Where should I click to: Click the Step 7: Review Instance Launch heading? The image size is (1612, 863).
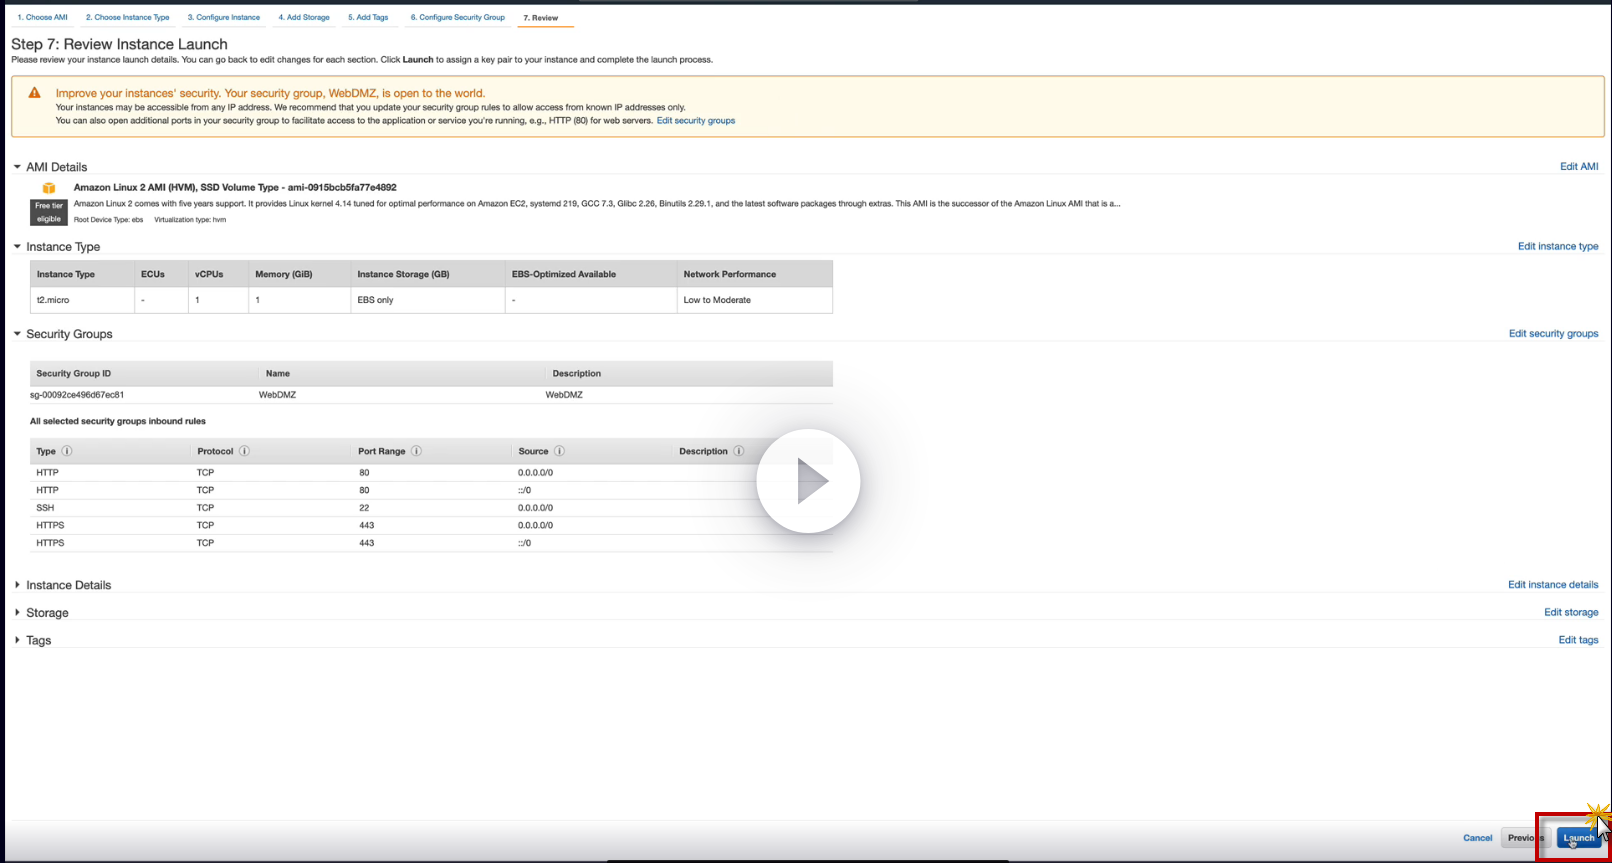click(119, 44)
